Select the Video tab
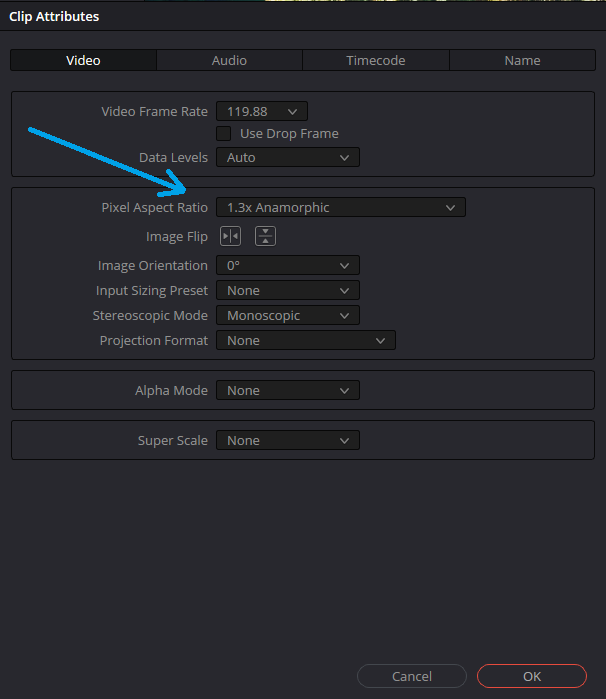 tap(83, 61)
